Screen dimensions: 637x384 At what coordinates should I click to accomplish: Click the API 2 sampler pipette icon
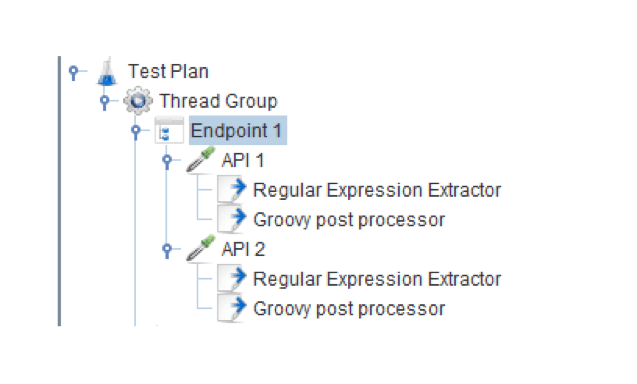click(x=200, y=248)
